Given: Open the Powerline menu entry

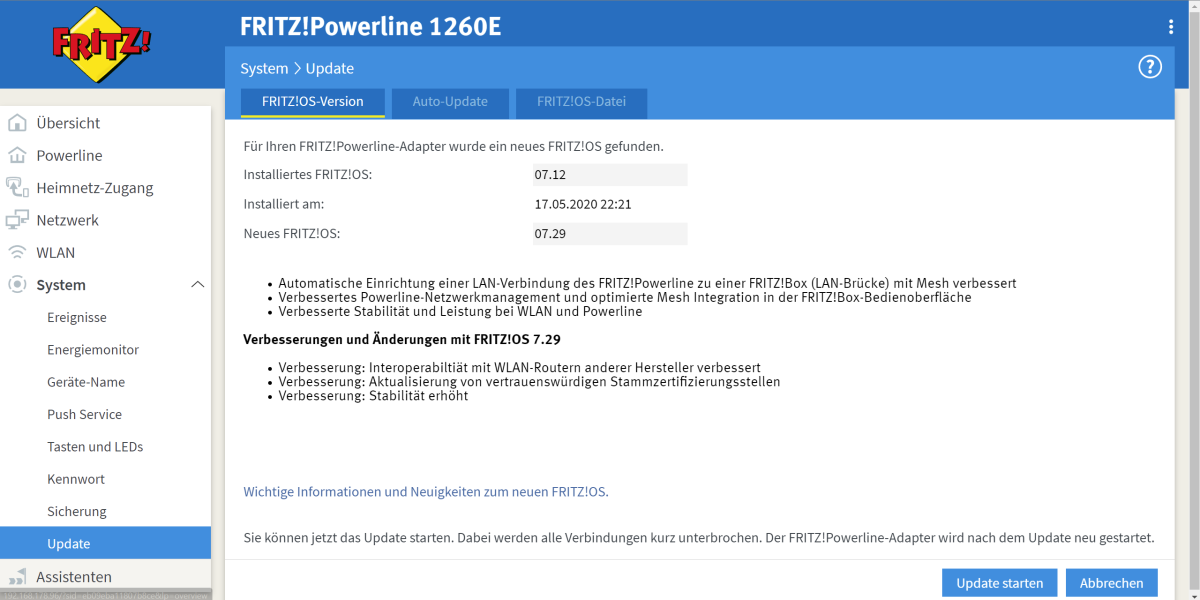Looking at the screenshot, I should pos(69,155).
